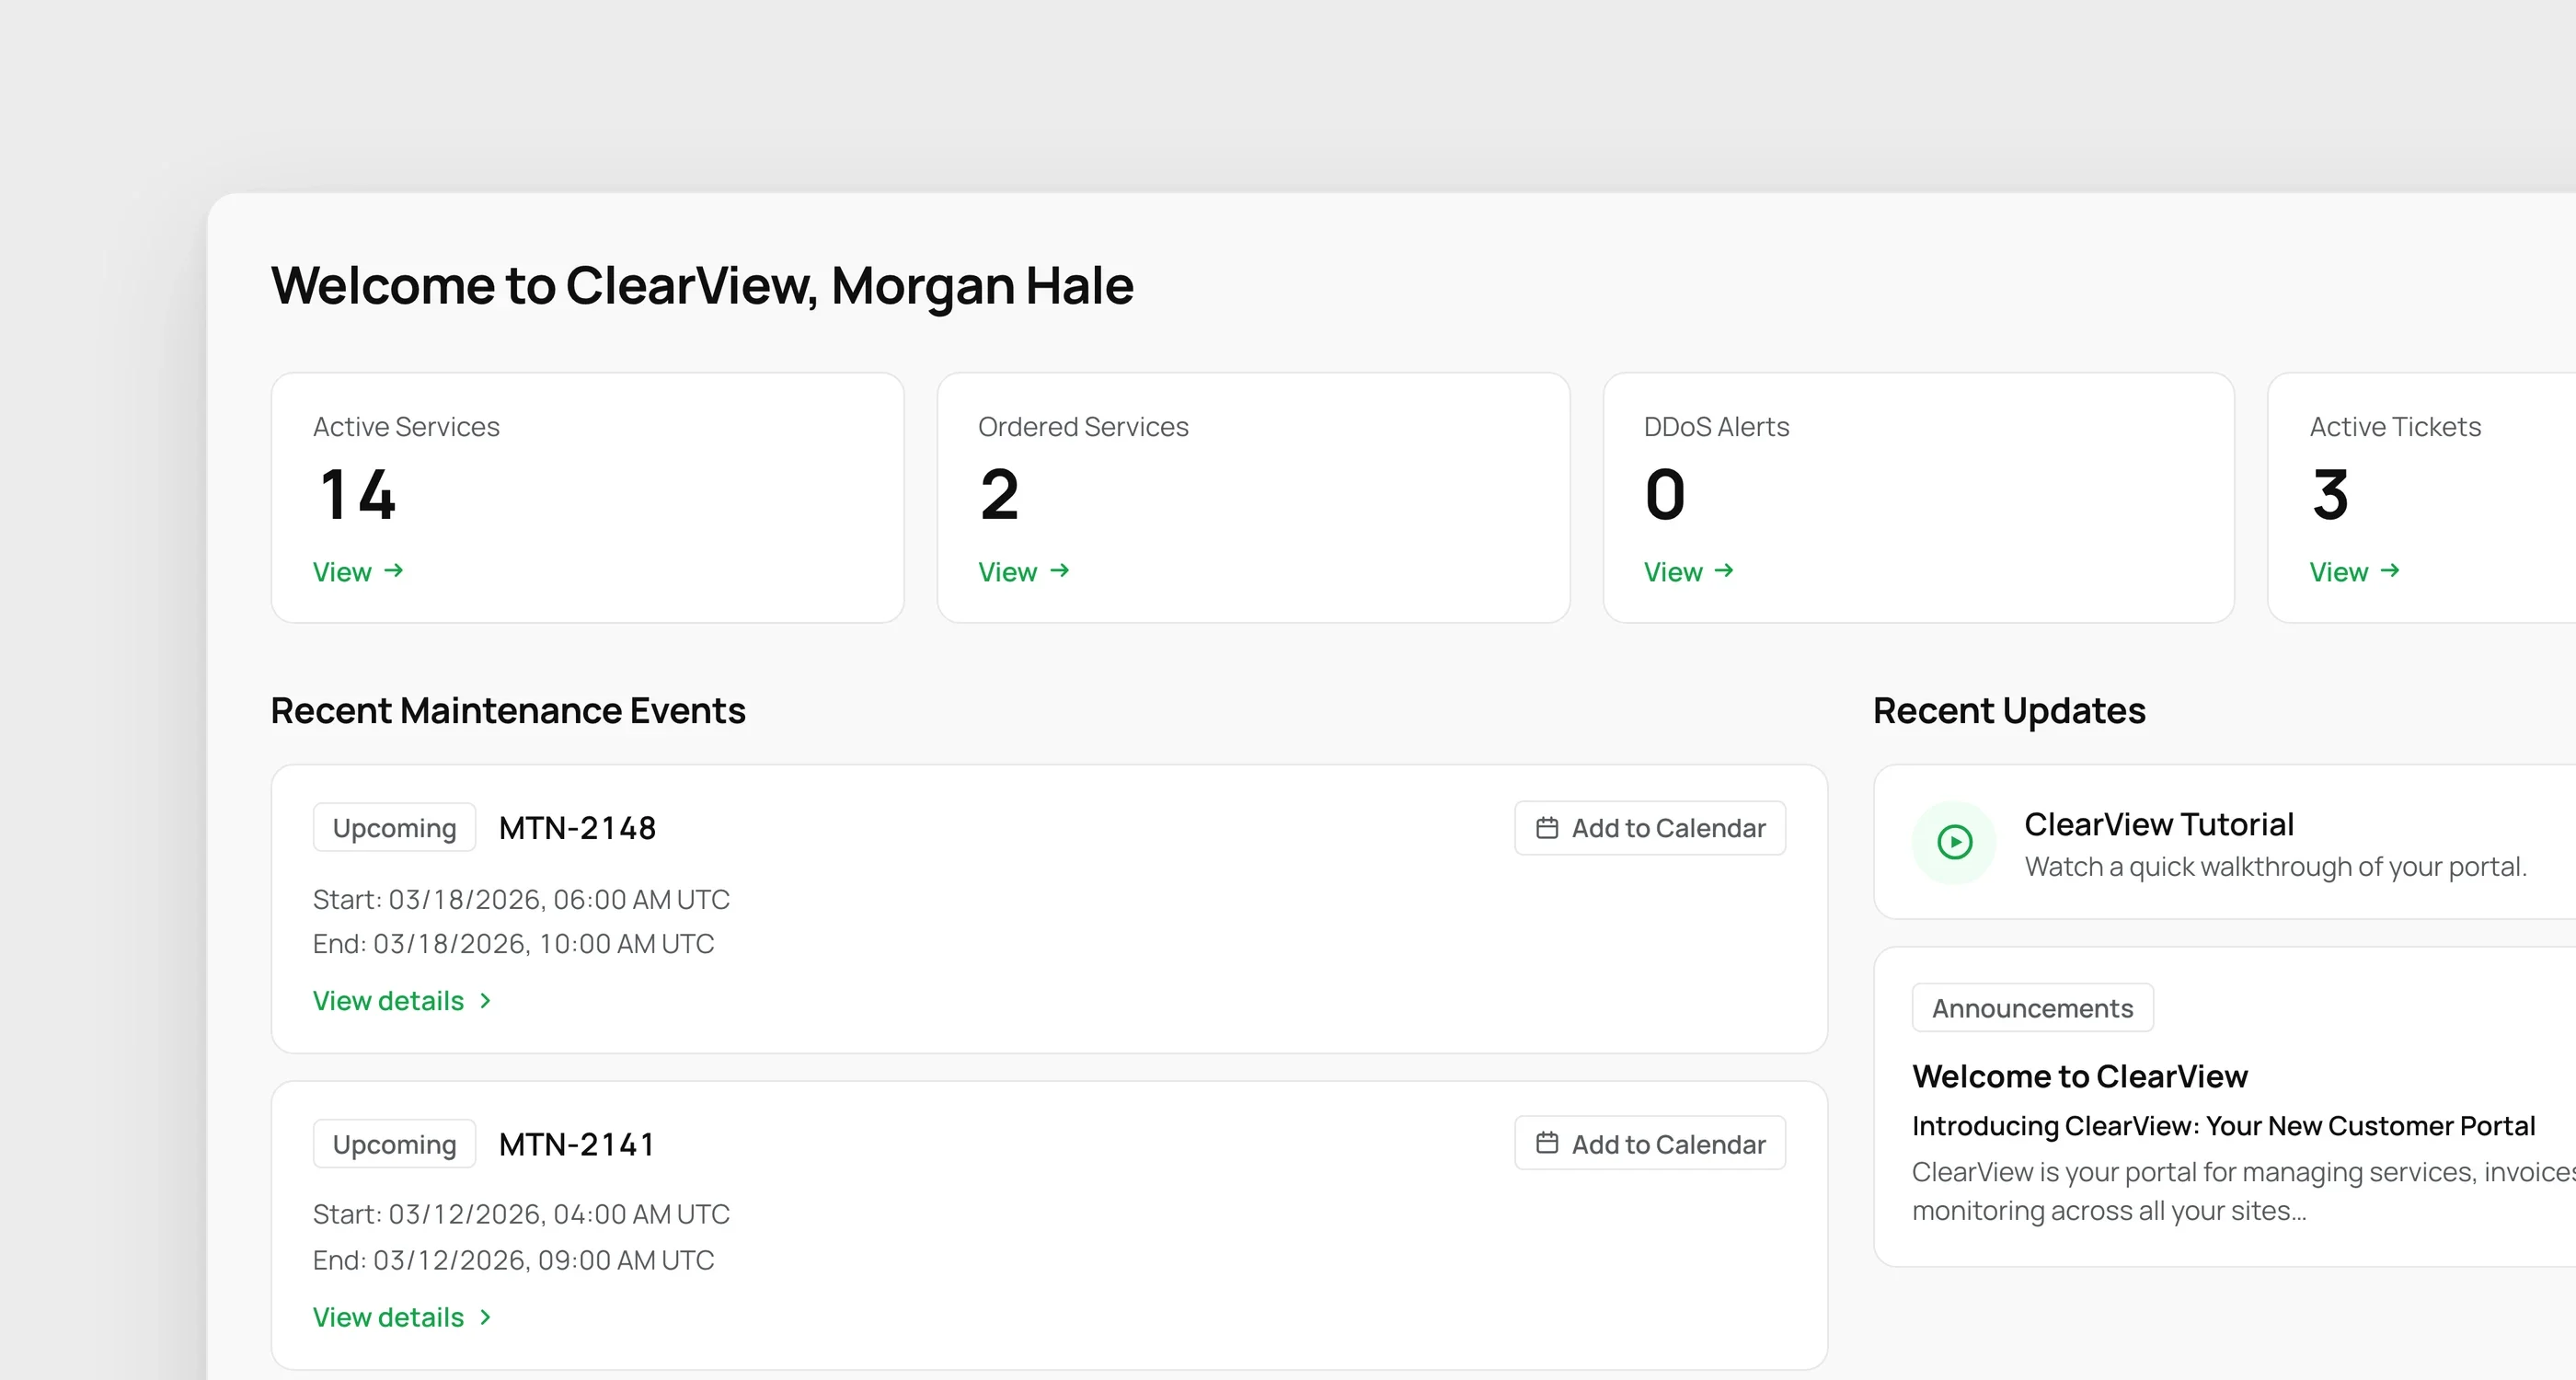View details for MTN-2141

click(402, 1317)
